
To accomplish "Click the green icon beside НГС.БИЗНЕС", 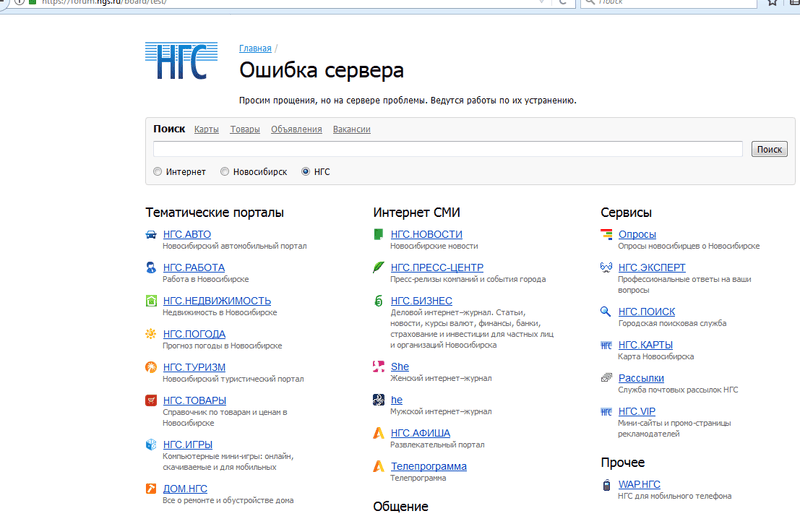I will (x=379, y=301).
